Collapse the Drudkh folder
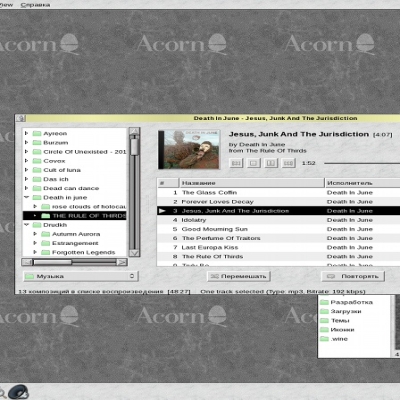Screen dimensions: 400x400 pyautogui.click(x=27, y=225)
